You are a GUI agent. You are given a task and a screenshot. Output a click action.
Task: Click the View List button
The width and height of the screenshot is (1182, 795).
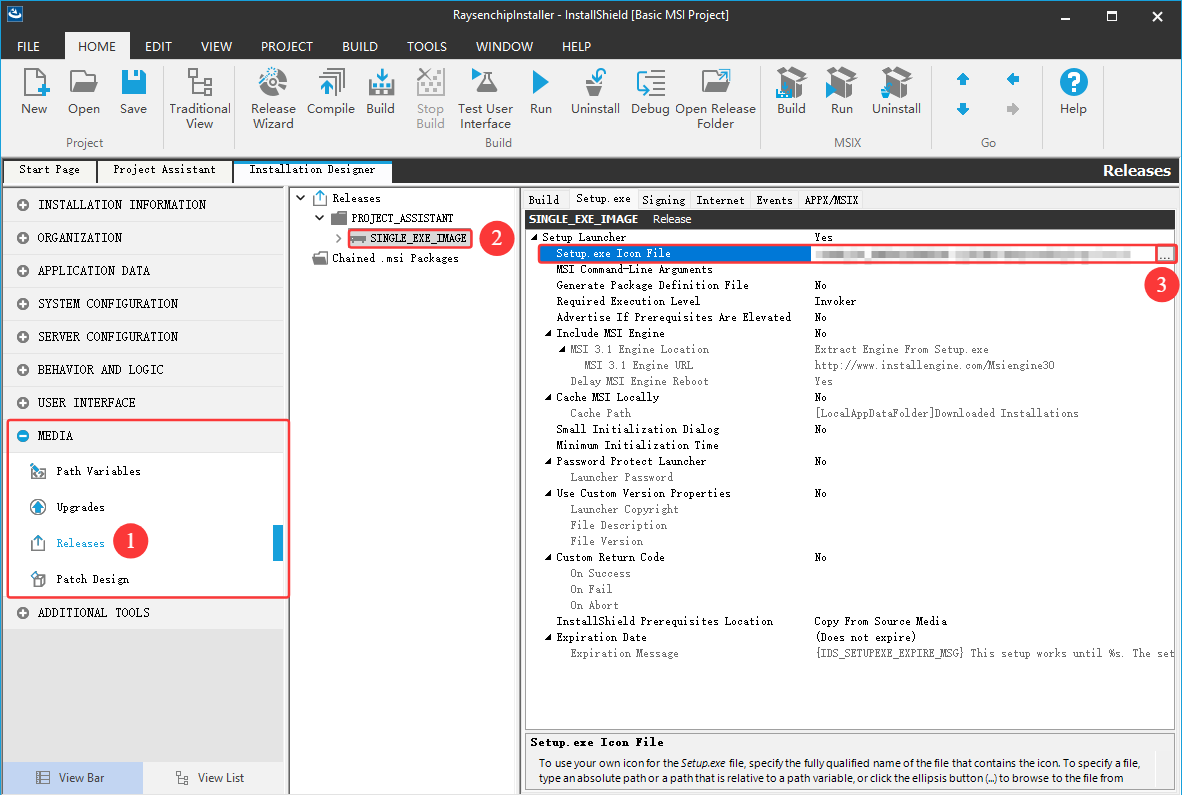point(212,778)
